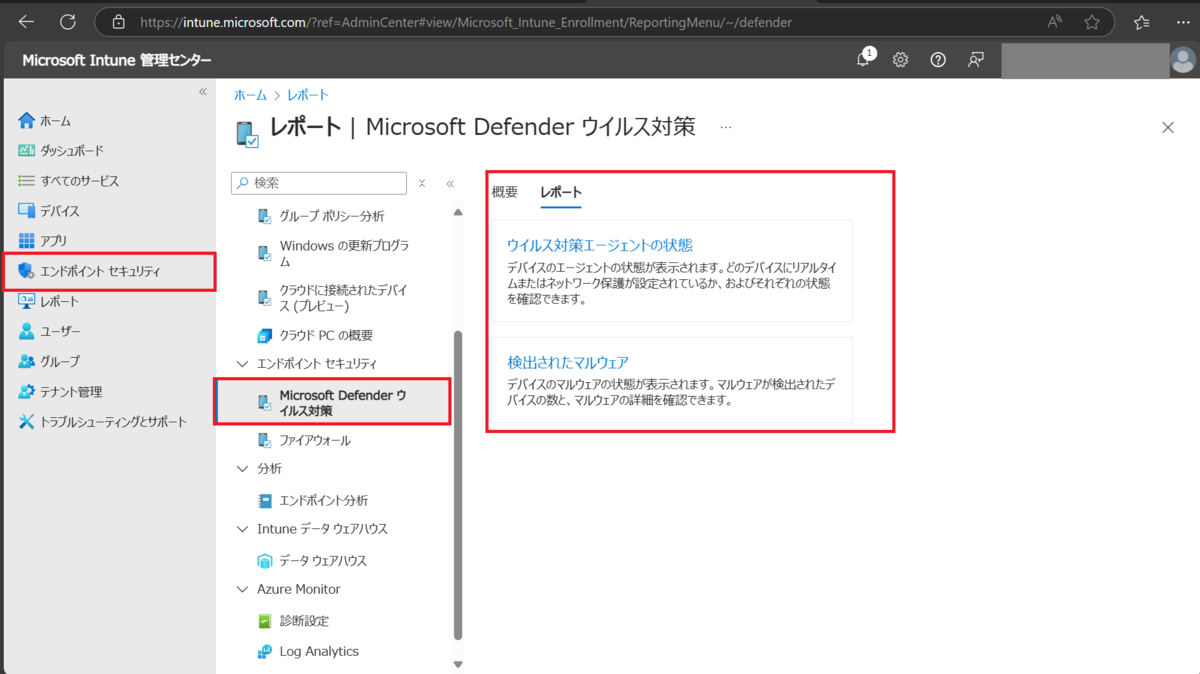Screen dimensions: 1200x674
Task: Click the menu scroll up arrow
Action: tap(458, 212)
